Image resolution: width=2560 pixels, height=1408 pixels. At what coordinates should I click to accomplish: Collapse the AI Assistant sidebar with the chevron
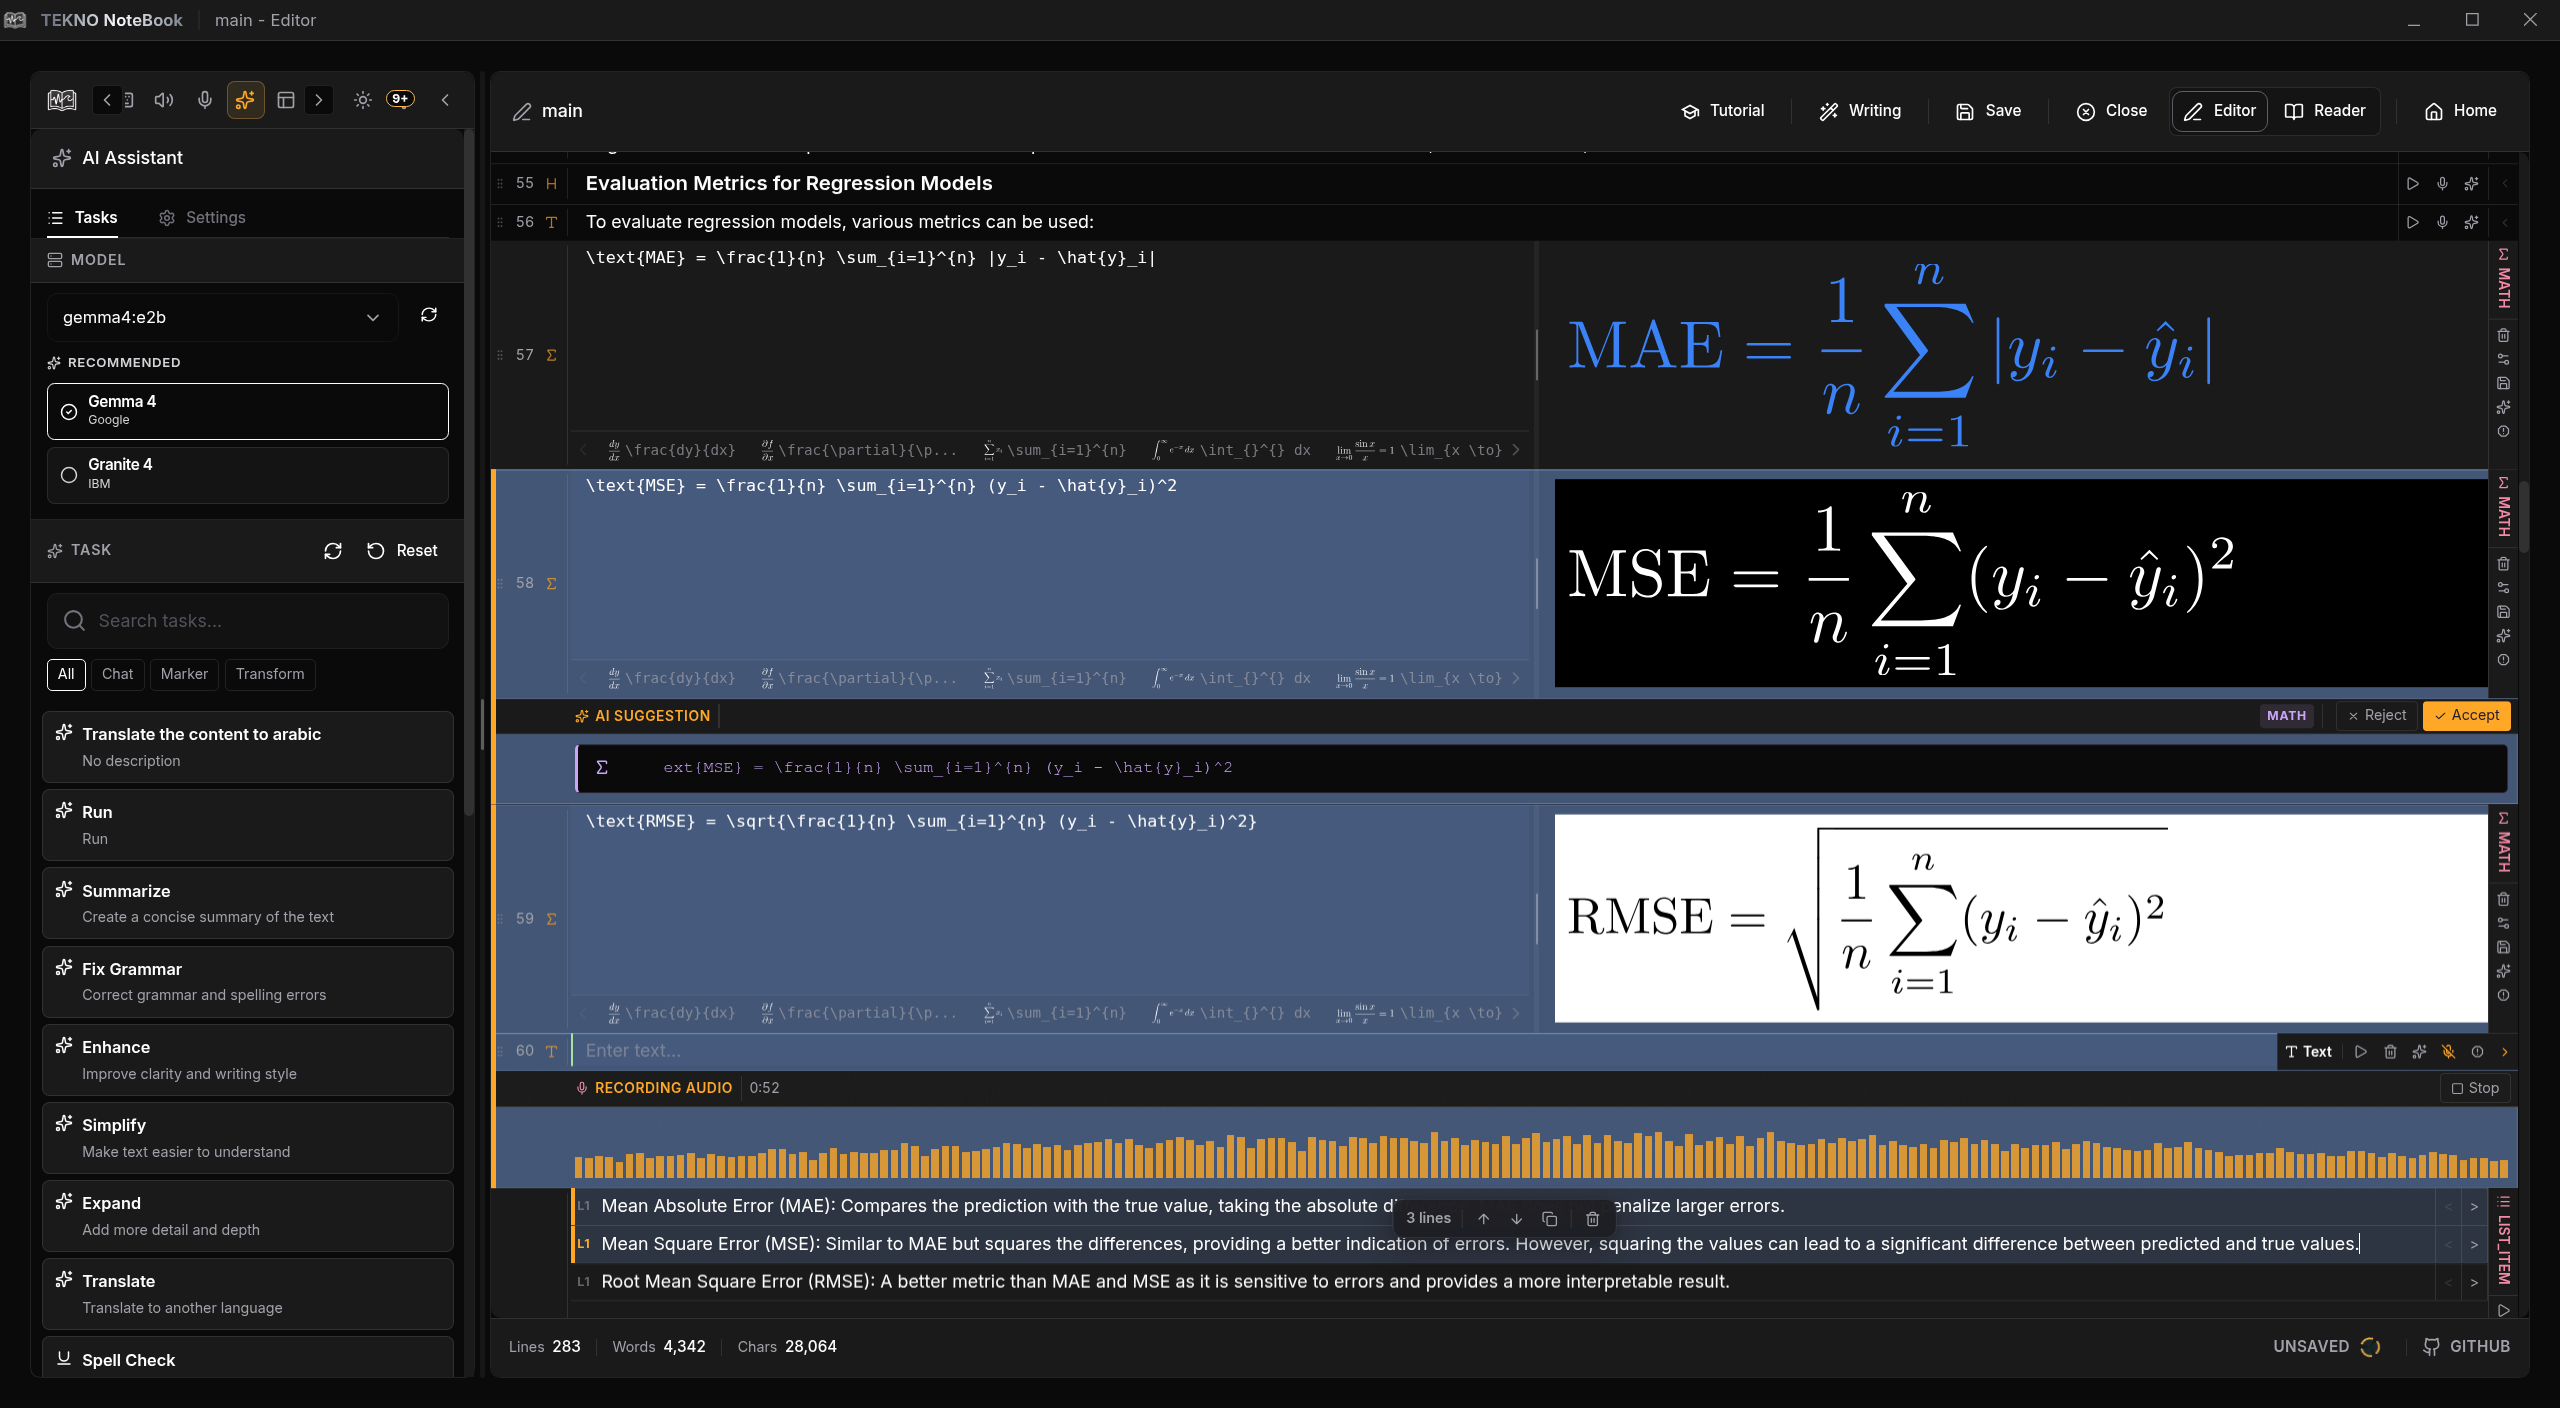(446, 100)
